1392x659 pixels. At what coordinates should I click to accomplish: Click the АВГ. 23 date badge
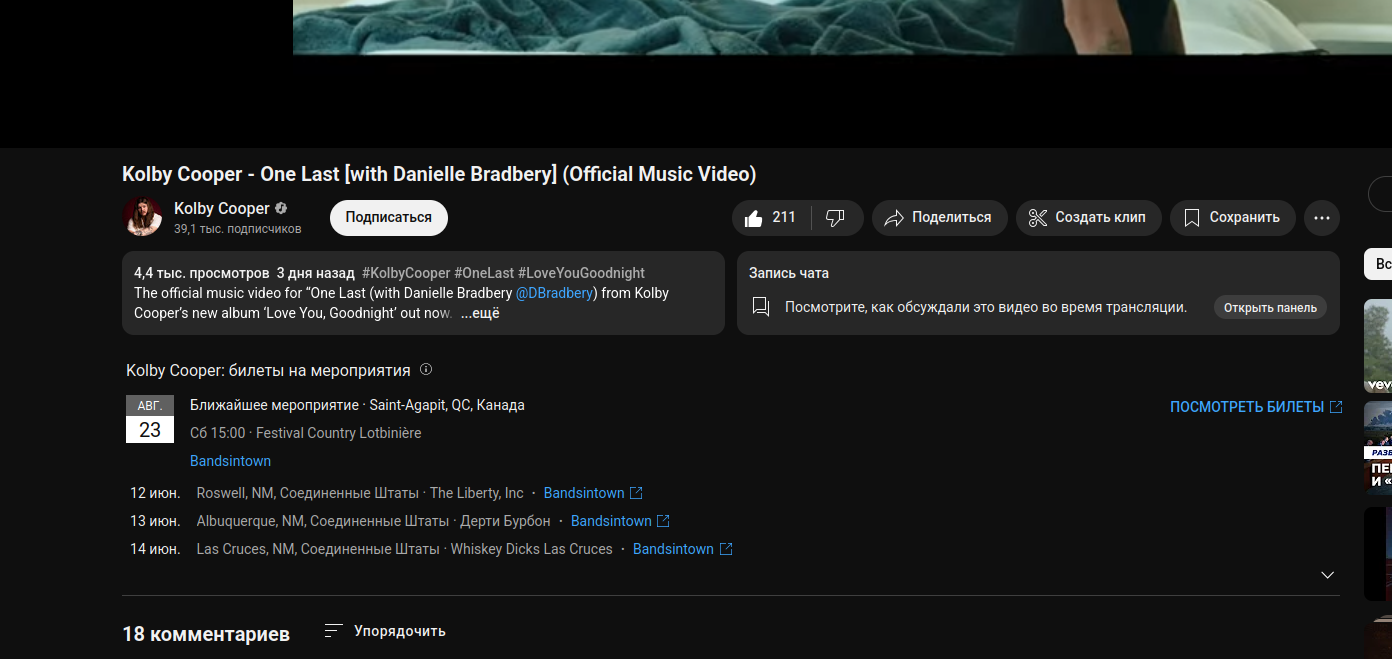(x=150, y=419)
